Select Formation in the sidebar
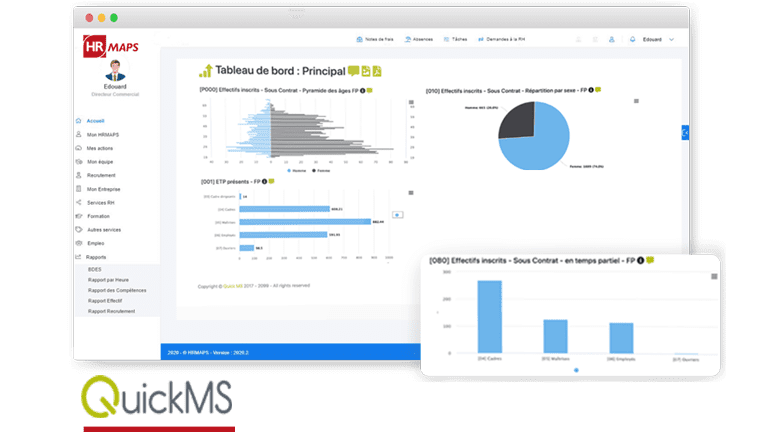 98,216
